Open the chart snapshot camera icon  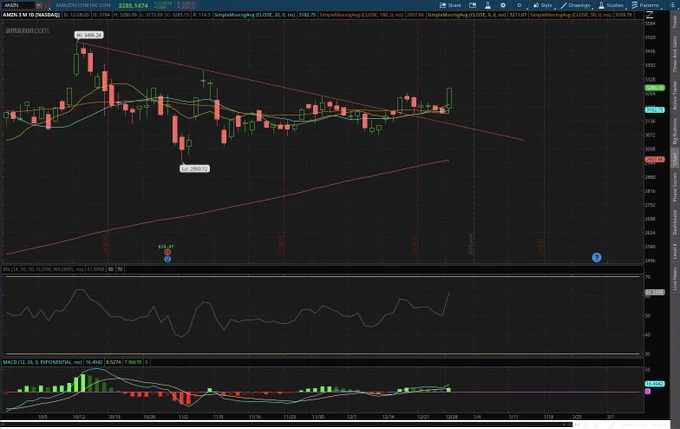pyautogui.click(x=473, y=5)
